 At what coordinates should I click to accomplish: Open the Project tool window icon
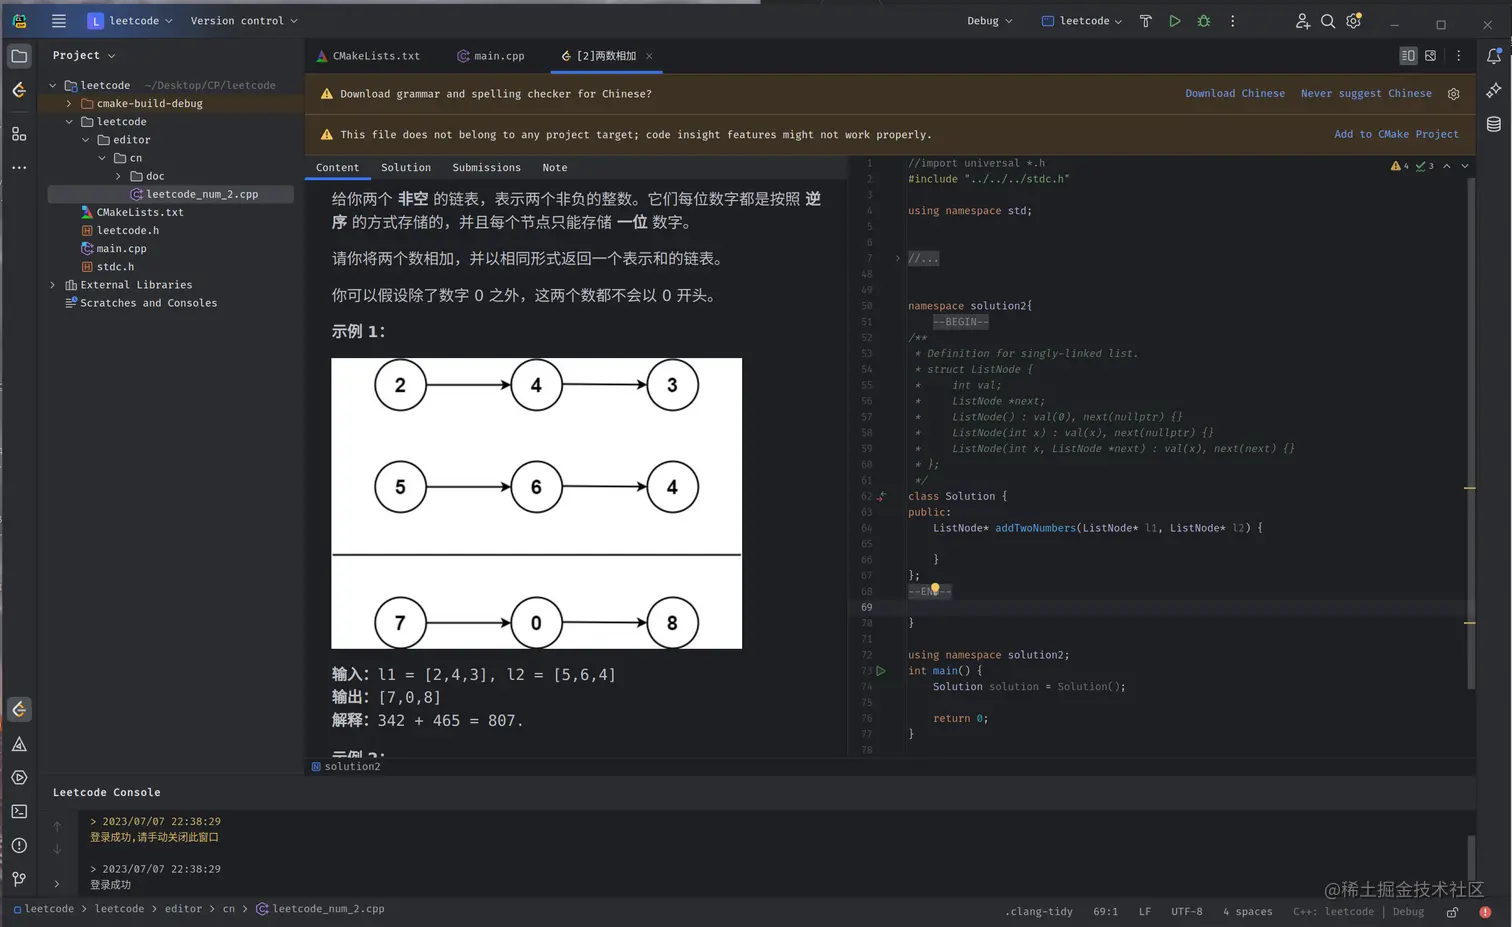[x=19, y=56]
